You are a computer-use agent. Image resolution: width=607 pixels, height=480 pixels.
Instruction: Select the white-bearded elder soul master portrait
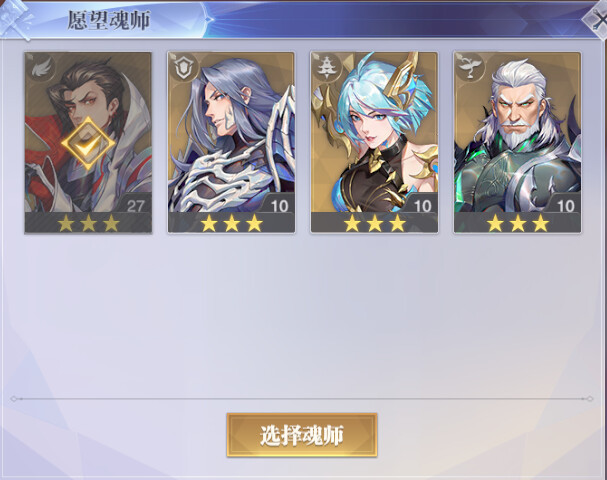point(518,132)
